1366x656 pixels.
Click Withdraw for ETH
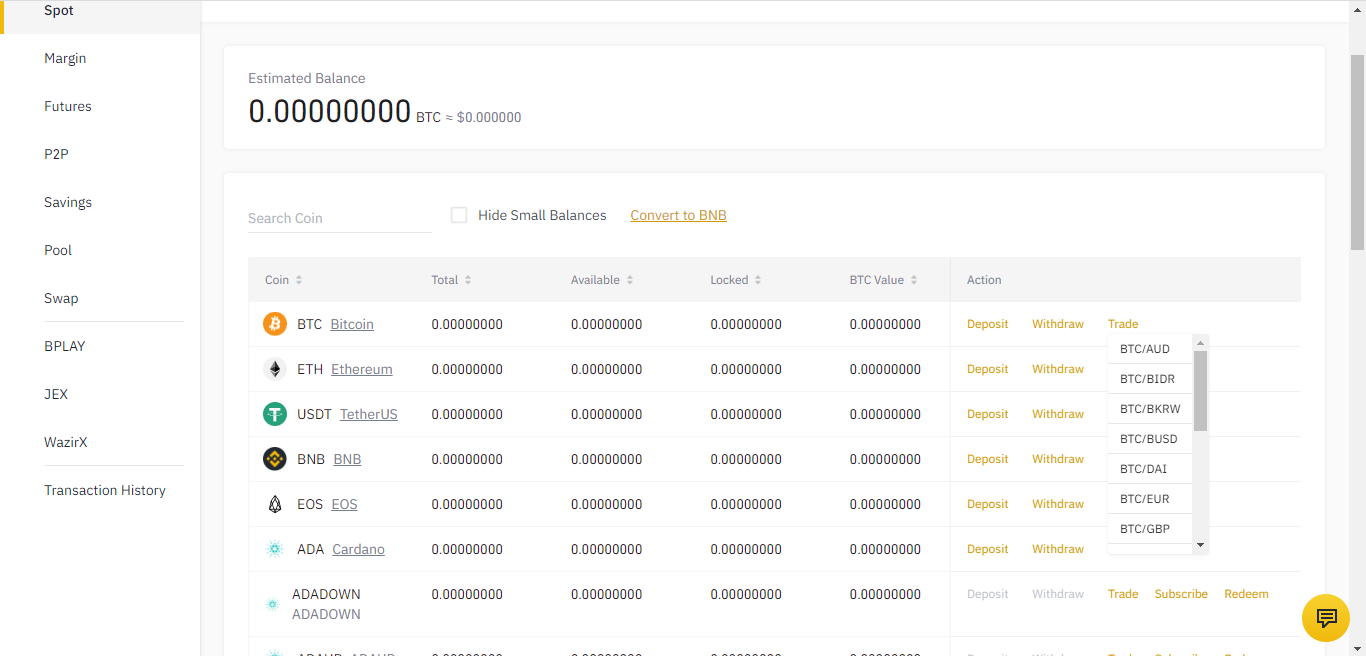[x=1058, y=369]
